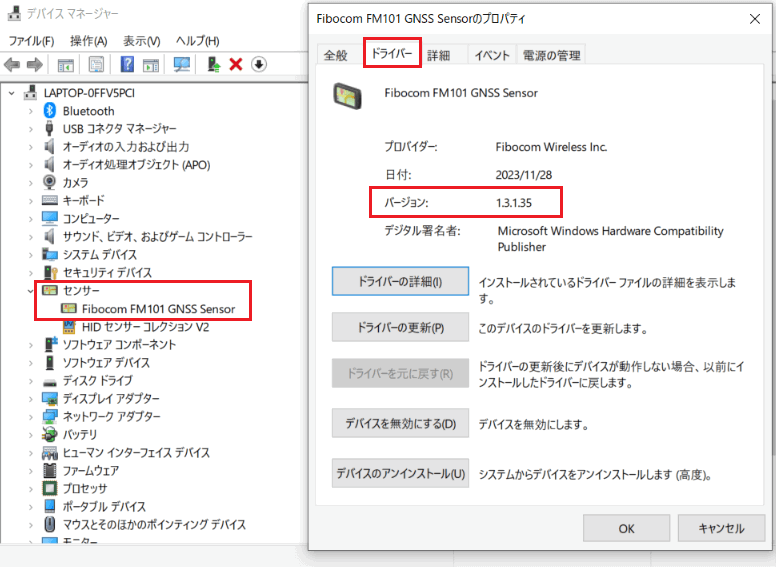Select the ポータブル デバイス tree item
The height and width of the screenshot is (567, 776).
(104, 507)
